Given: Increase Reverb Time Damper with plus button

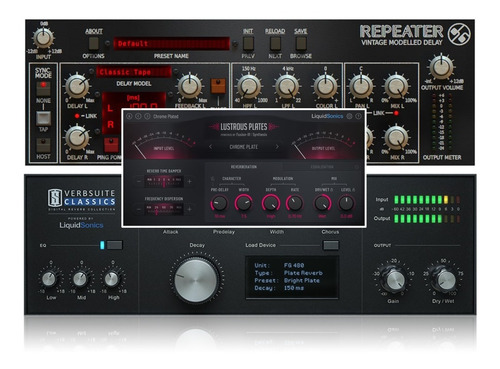Looking at the screenshot, I should click(x=189, y=182).
